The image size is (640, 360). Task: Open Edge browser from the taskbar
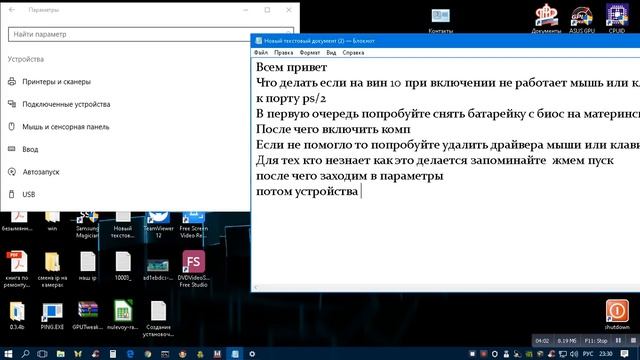[x=130, y=353]
